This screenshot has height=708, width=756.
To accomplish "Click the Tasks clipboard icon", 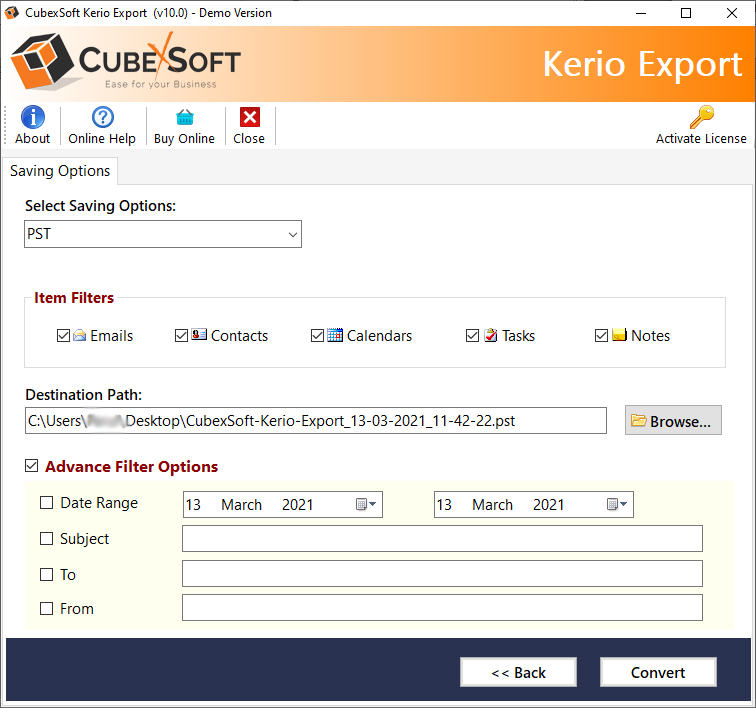I will (491, 335).
